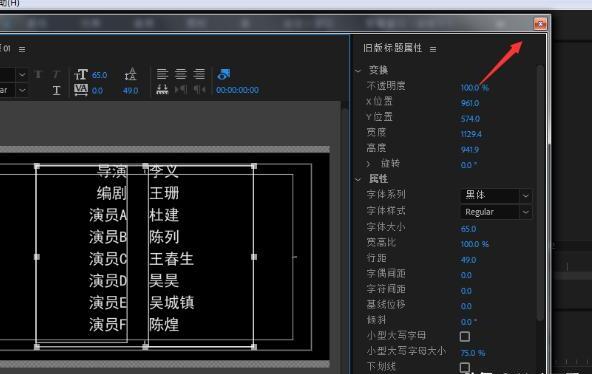This screenshot has height=374, width=592.
Task: Click the name 陈煌 in title canvas
Action: coord(164,325)
